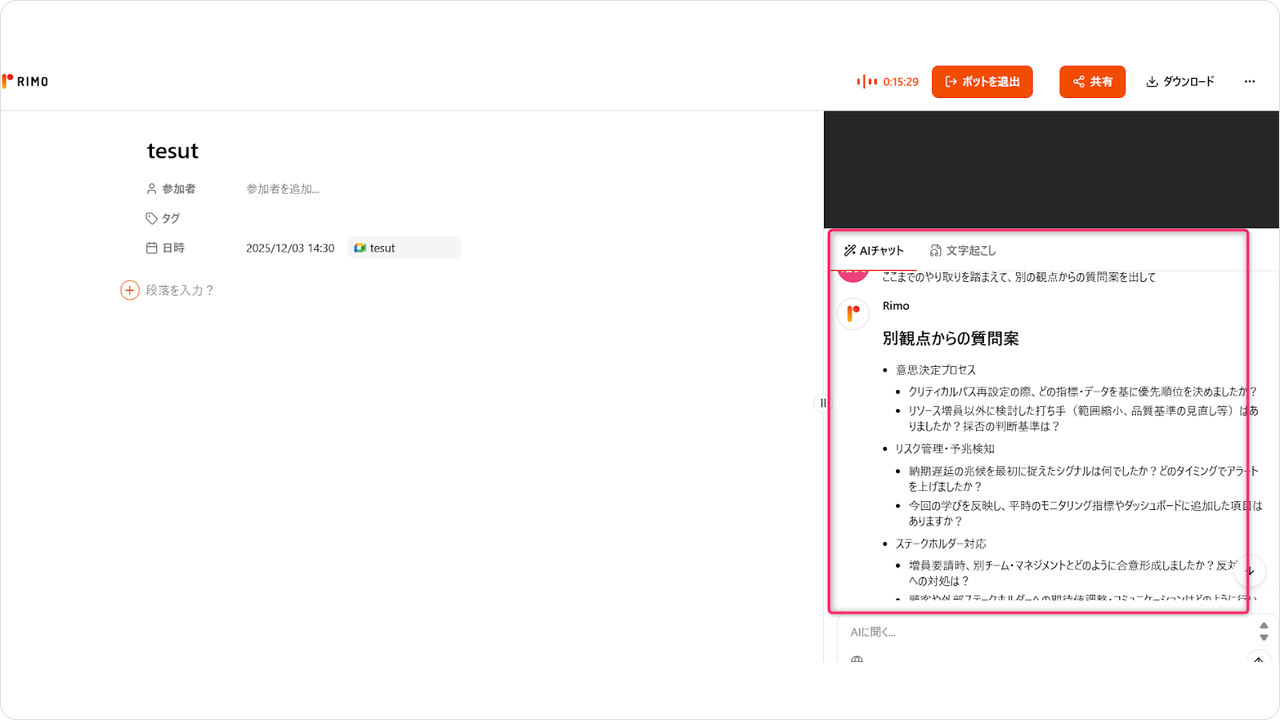1280x720 pixels.
Task: Click the RIMO logo
Action: click(x=25, y=82)
